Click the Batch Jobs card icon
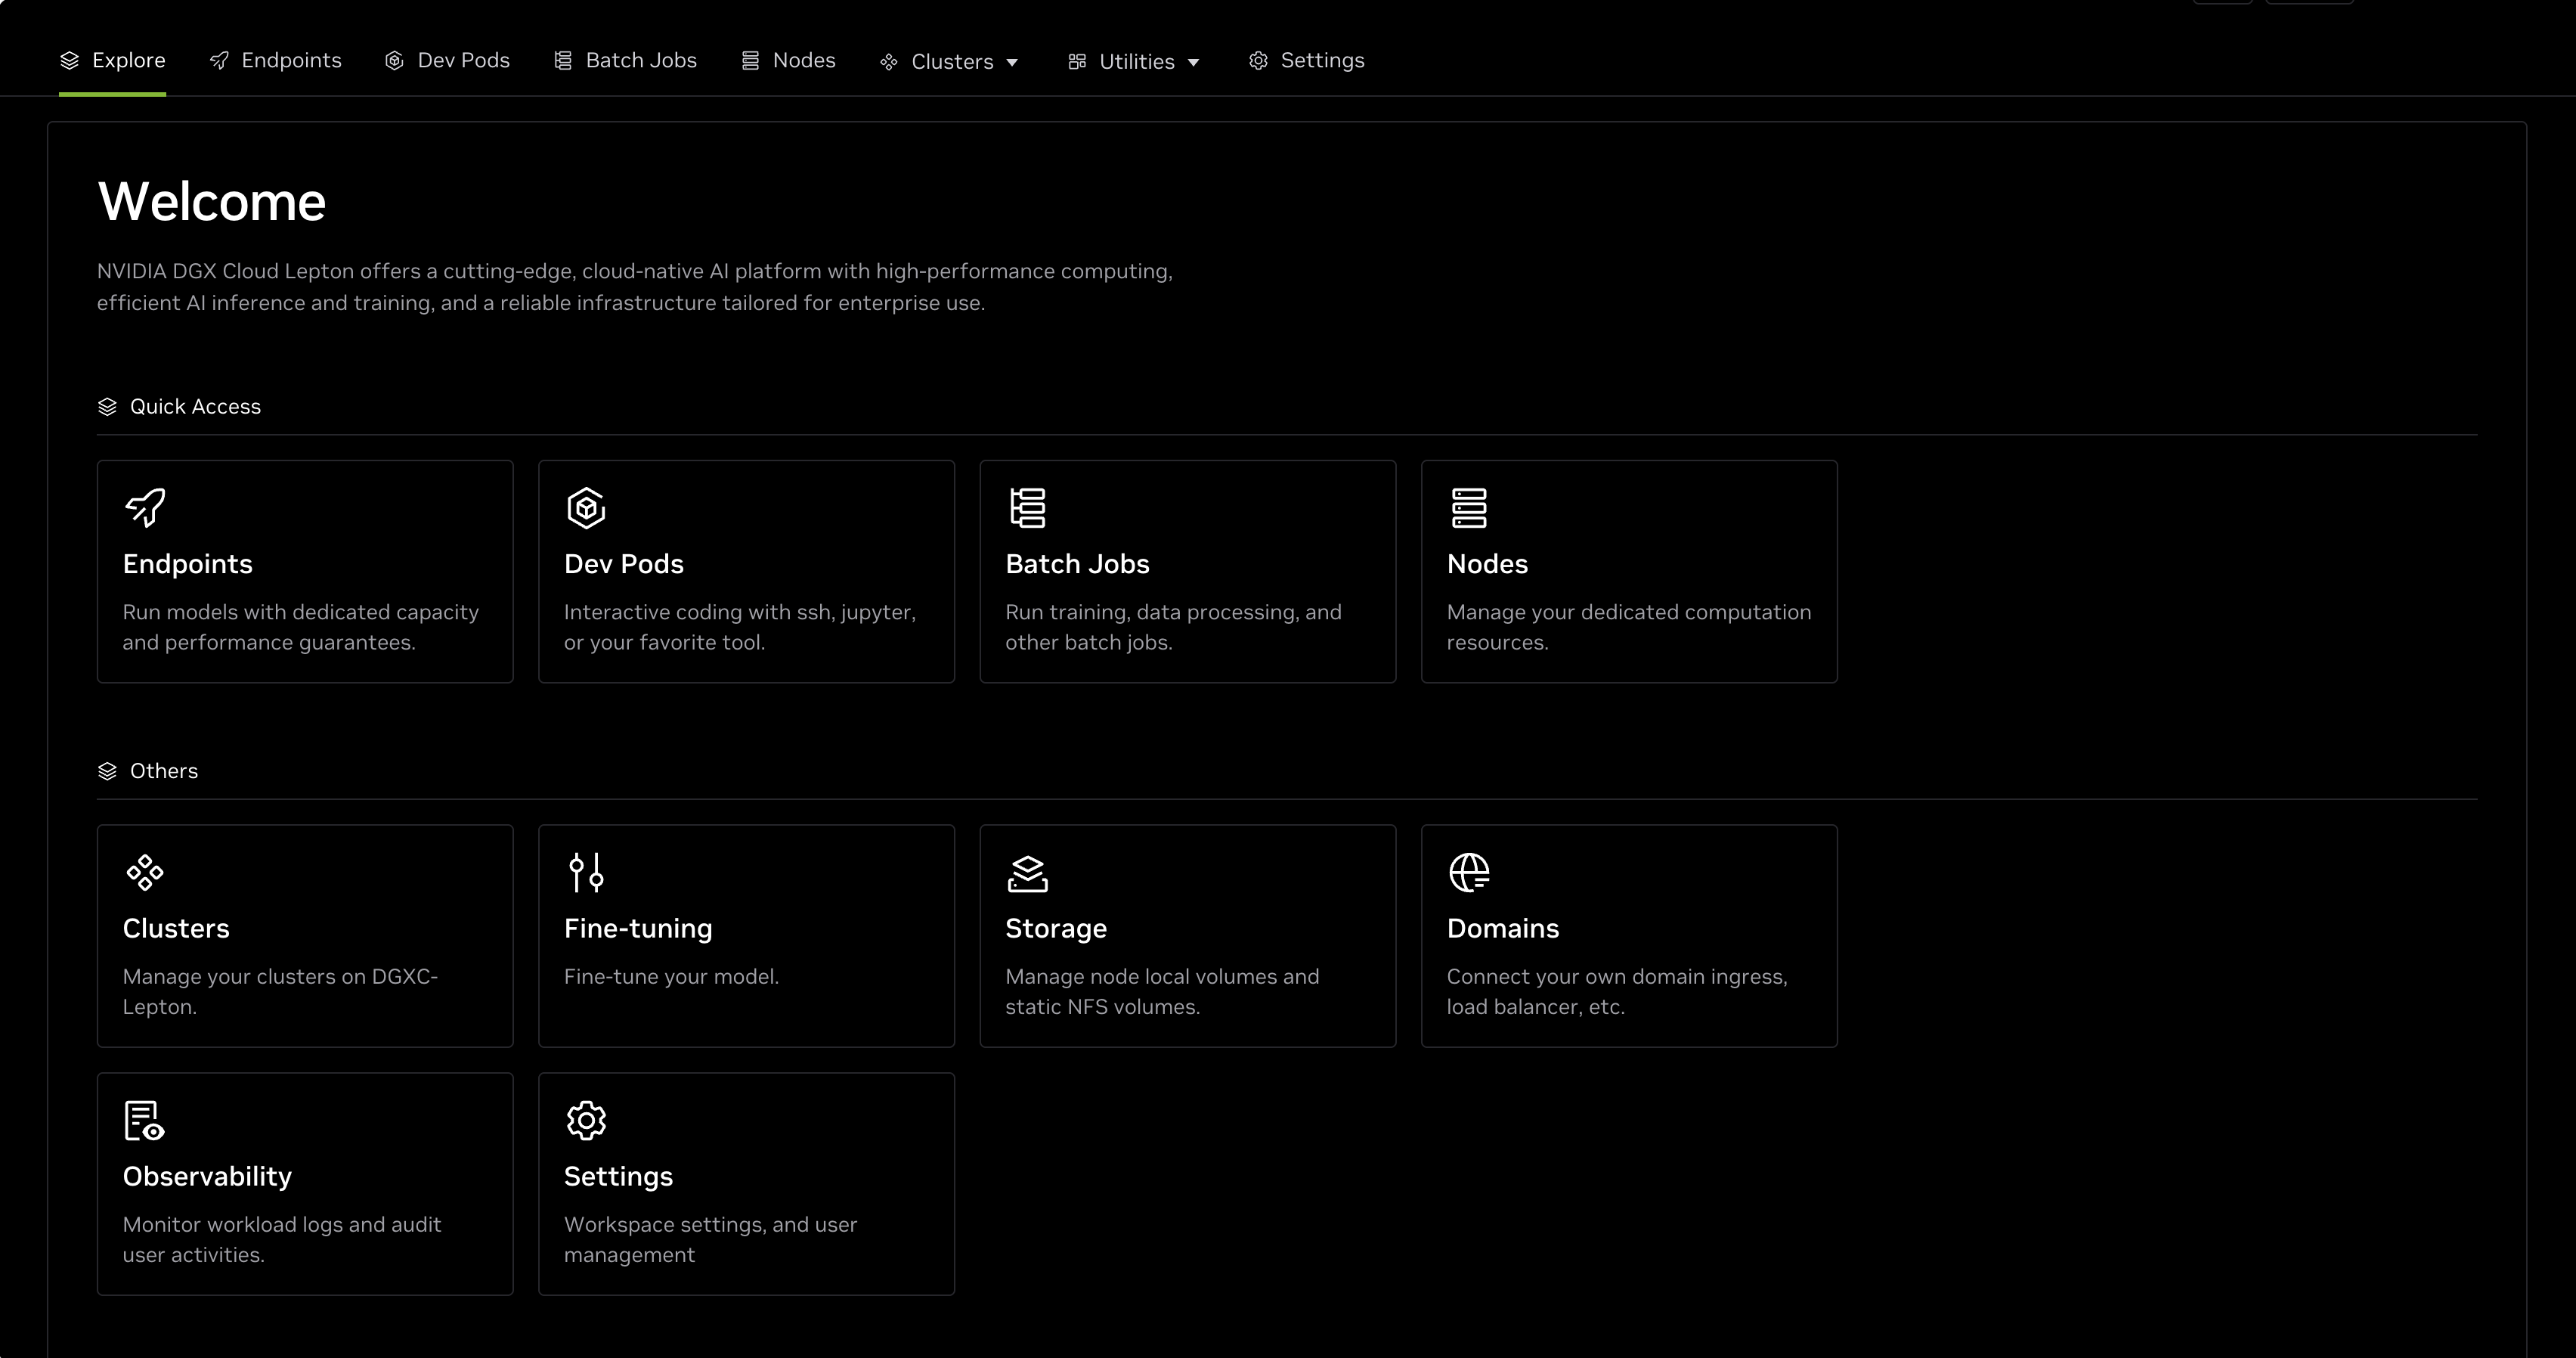 coord(1027,508)
